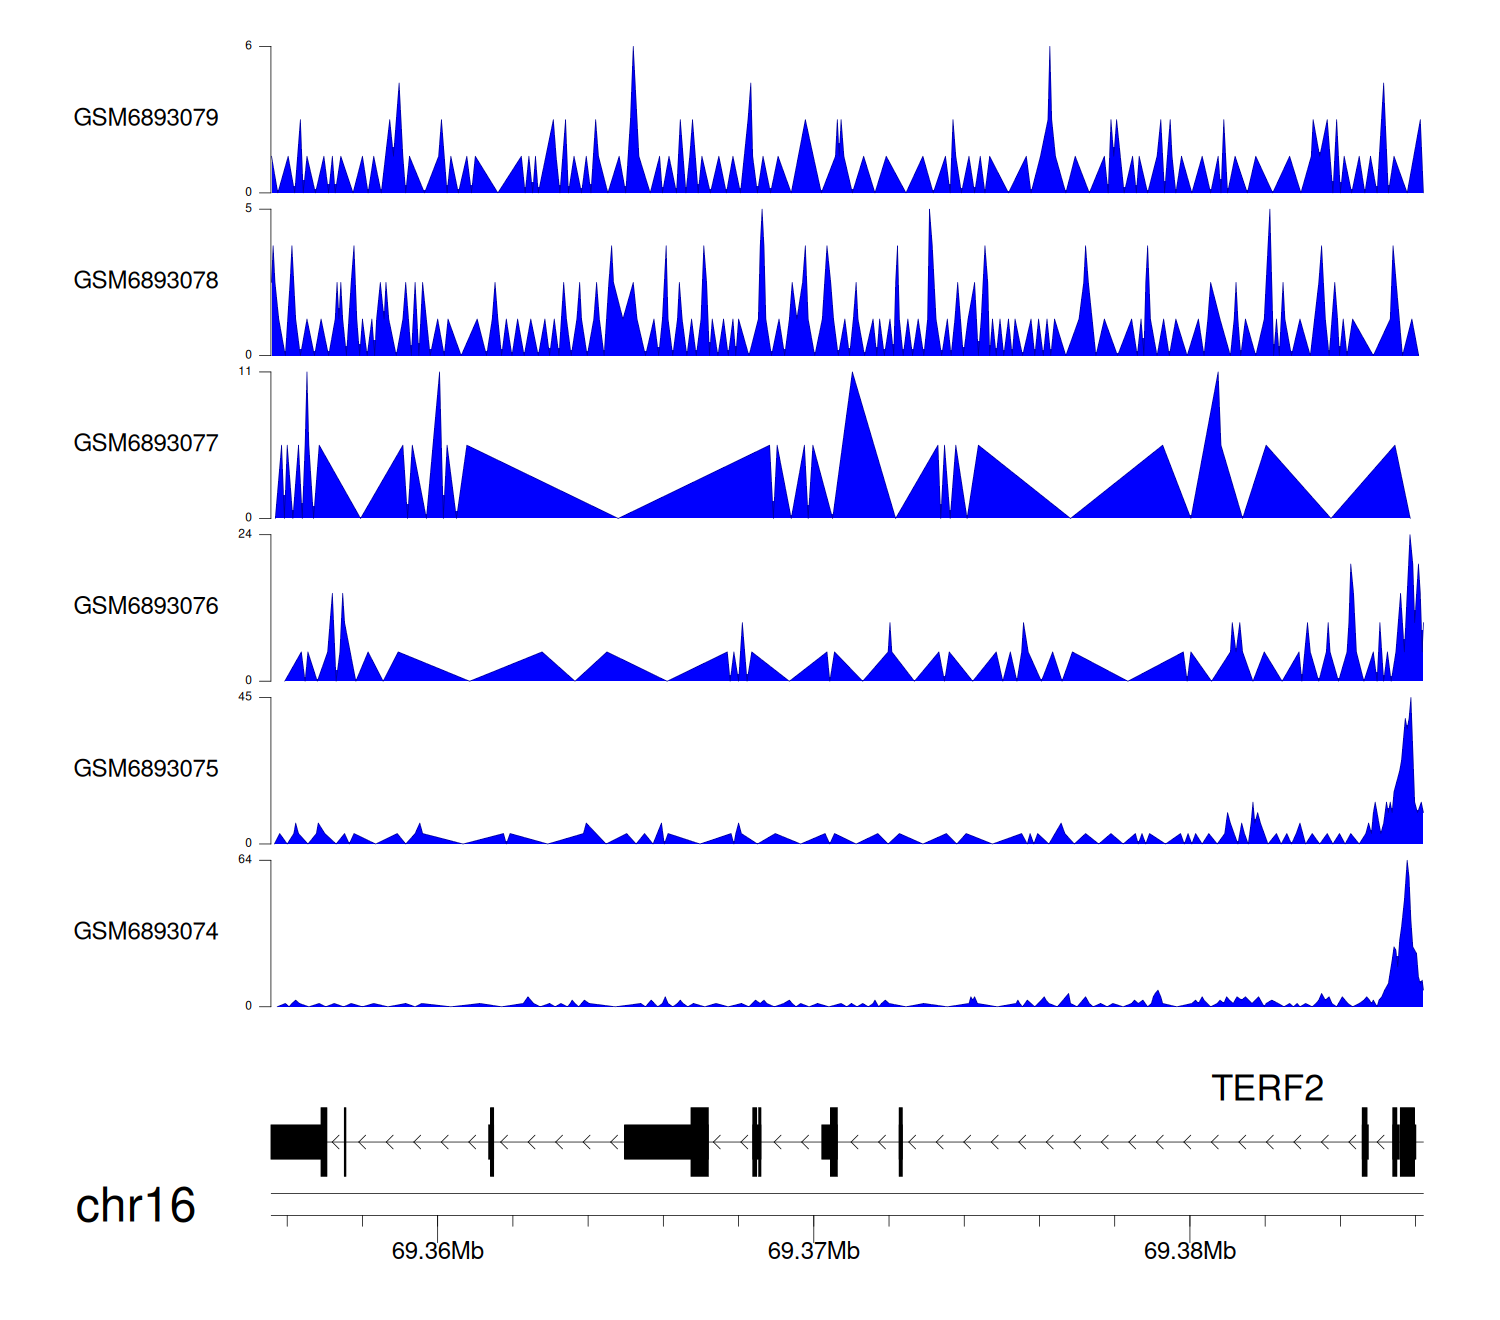Screen dimensions: 1500x1320
Task: Click the 69.36Mb axis tick label
Action: (x=437, y=1251)
